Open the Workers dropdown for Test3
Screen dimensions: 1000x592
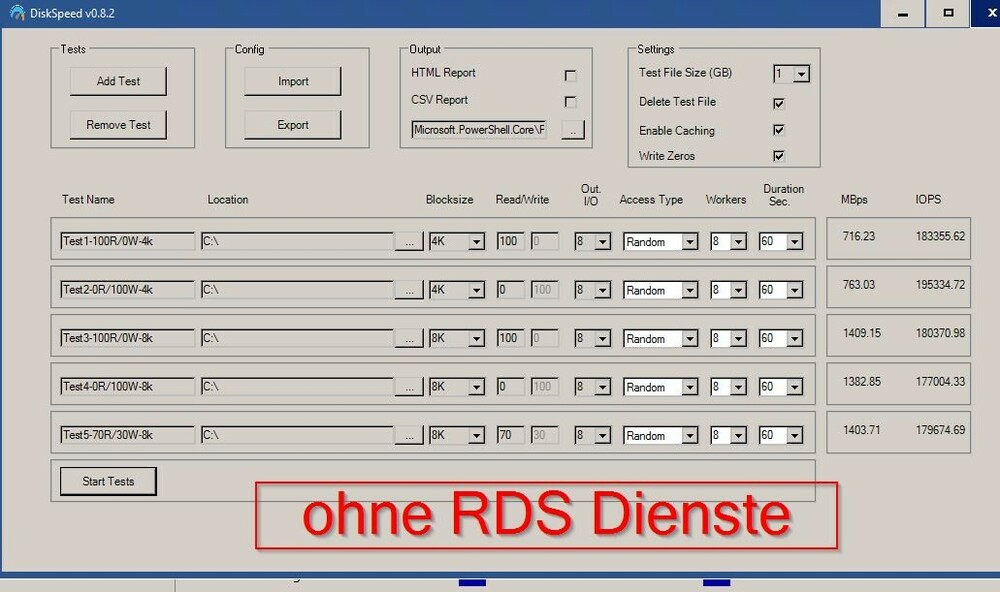point(739,338)
